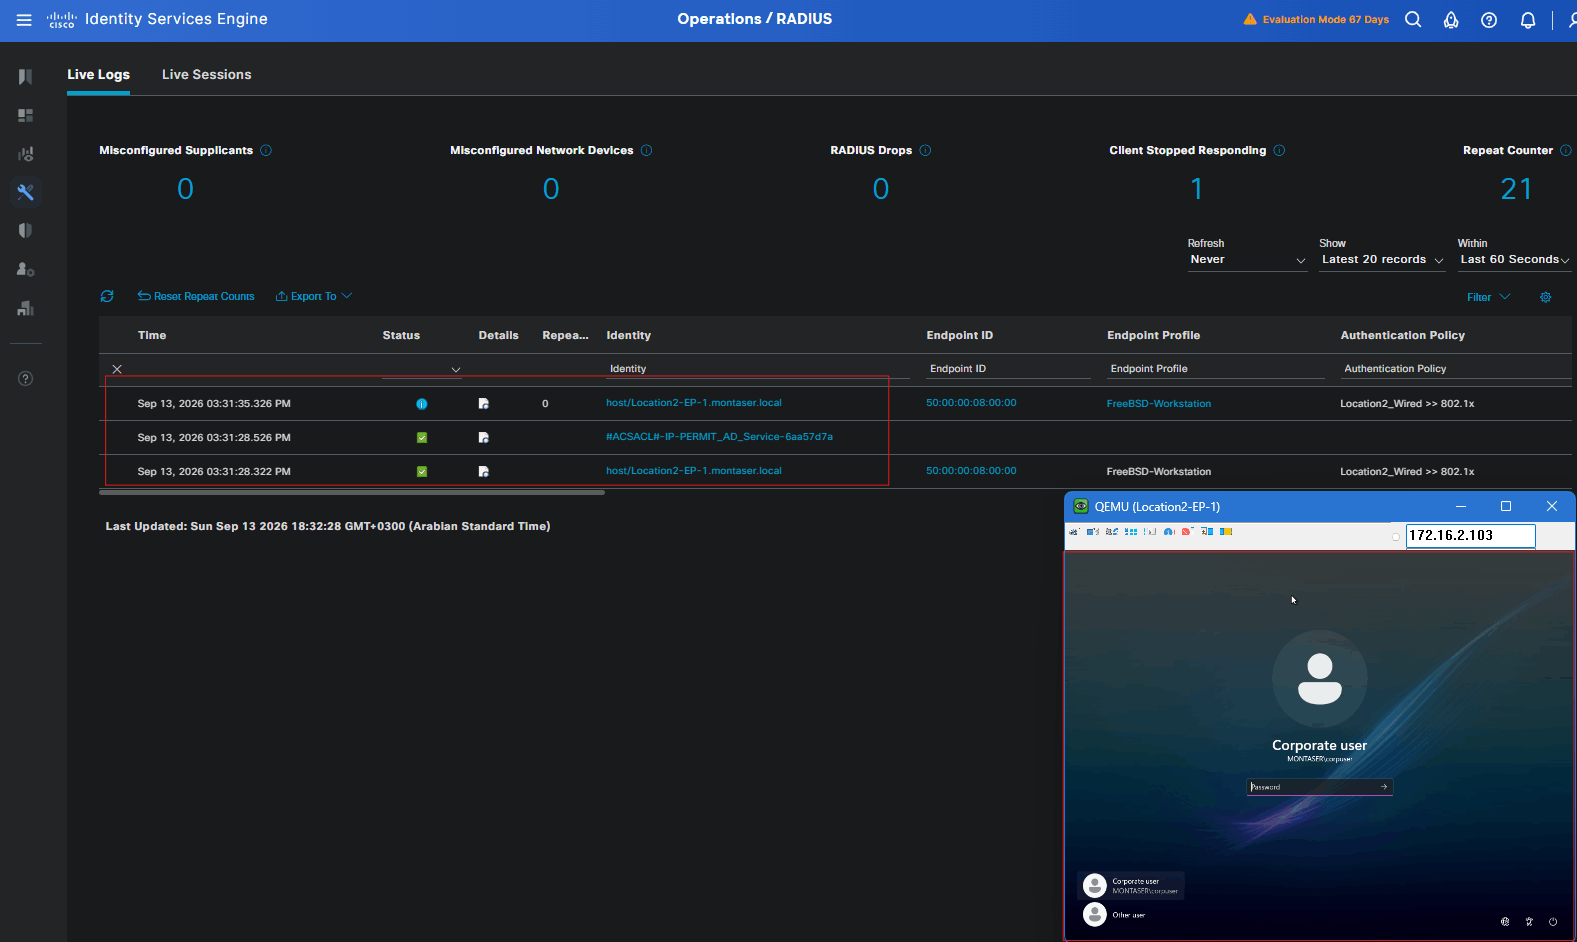
Task: Click the Endpoint Profile filter field
Action: [x=1216, y=369]
